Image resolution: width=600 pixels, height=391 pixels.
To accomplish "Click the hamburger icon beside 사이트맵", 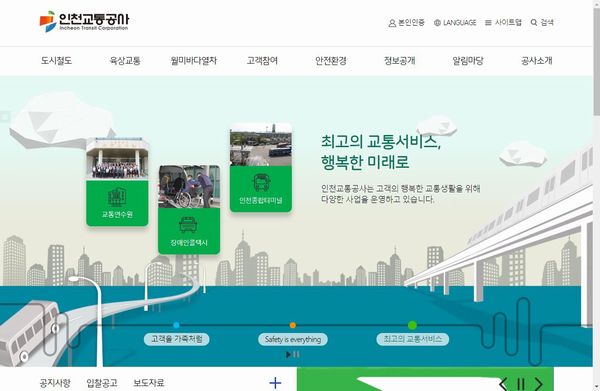I will (x=488, y=23).
